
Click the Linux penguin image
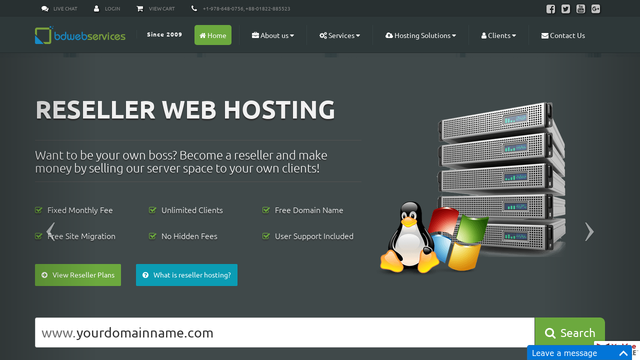pos(409,237)
